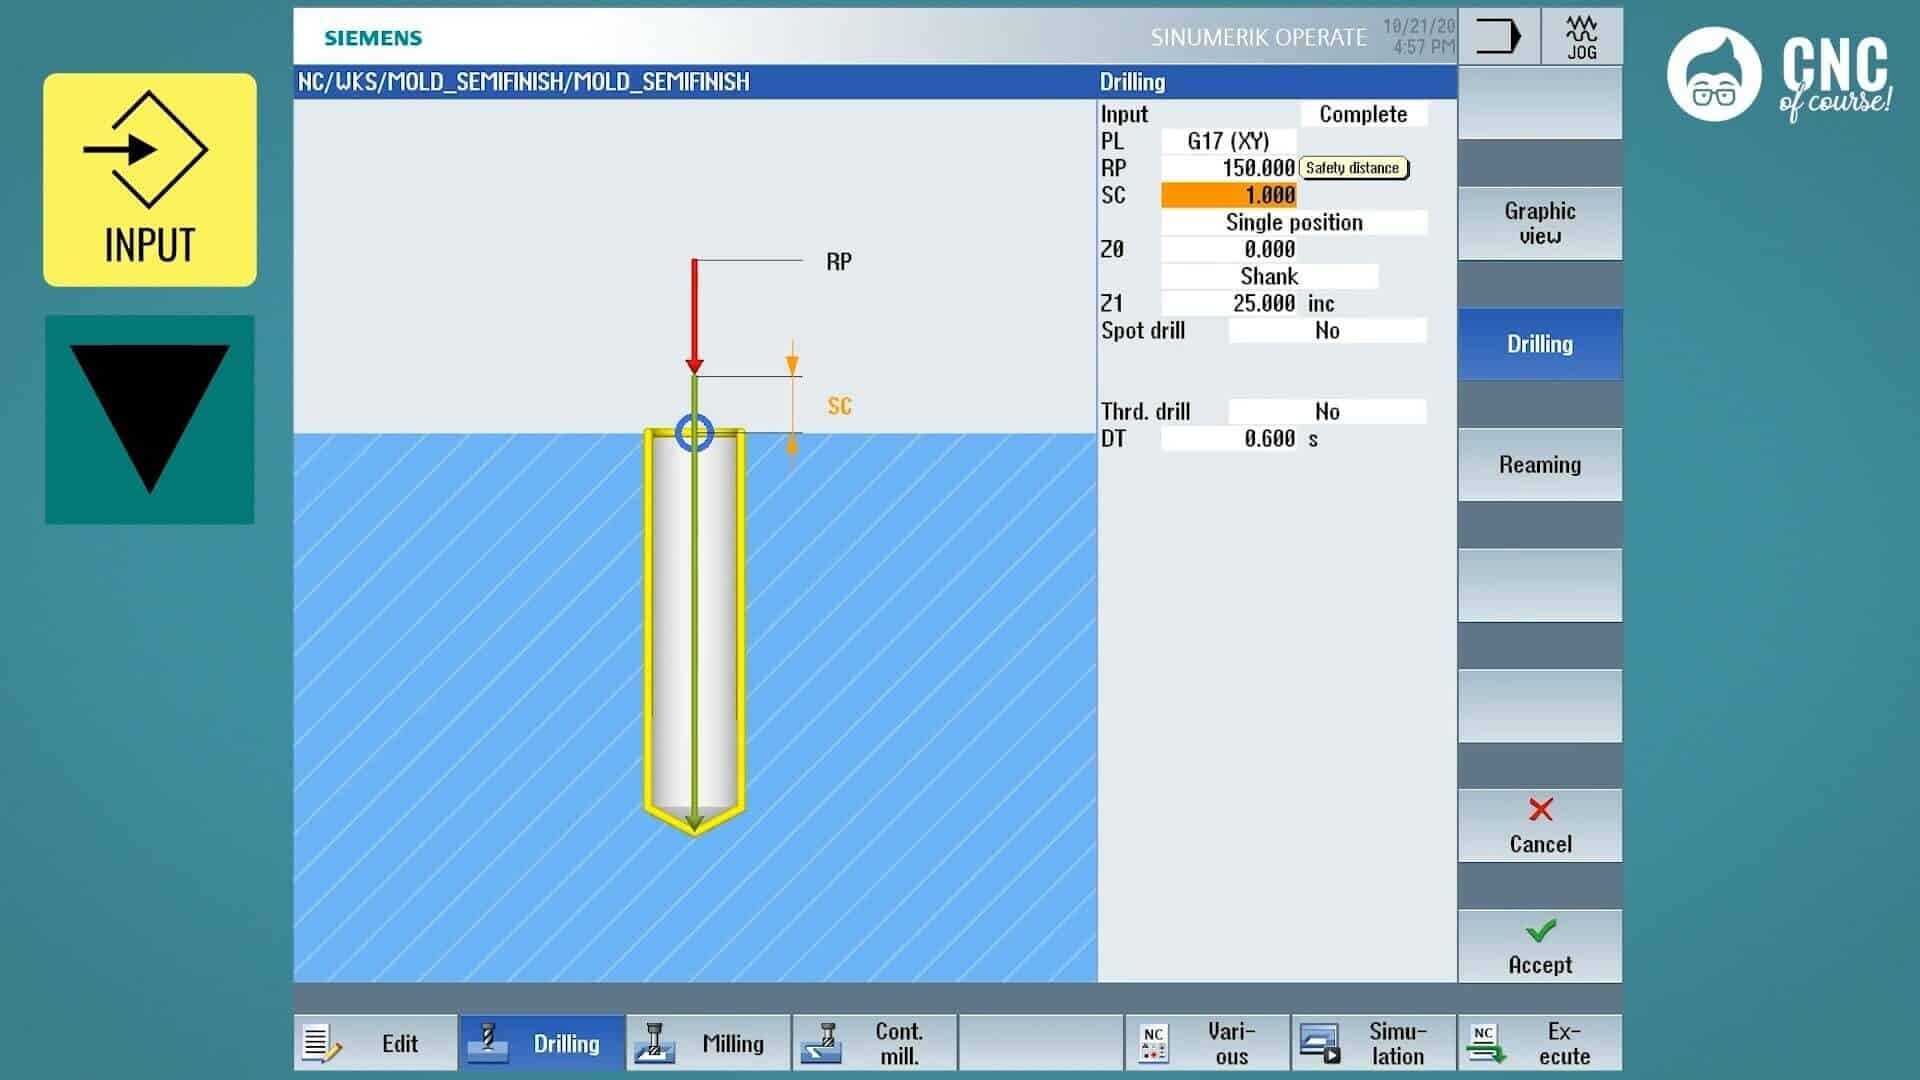This screenshot has height=1080, width=1920.
Task: Select the orange SC value field
Action: coord(1228,195)
